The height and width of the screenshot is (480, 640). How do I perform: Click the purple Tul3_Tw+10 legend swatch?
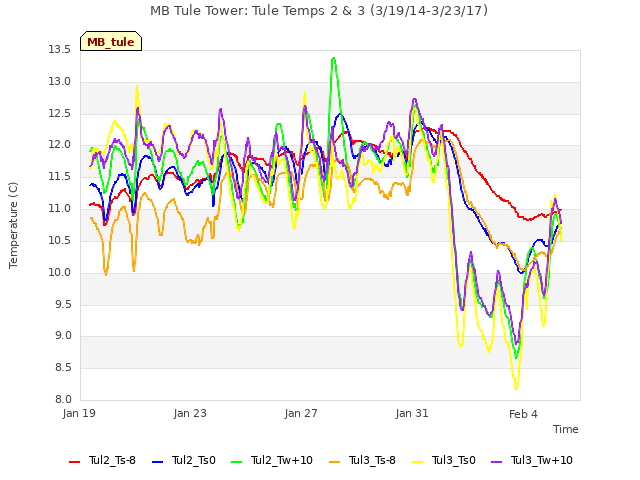tap(497, 462)
